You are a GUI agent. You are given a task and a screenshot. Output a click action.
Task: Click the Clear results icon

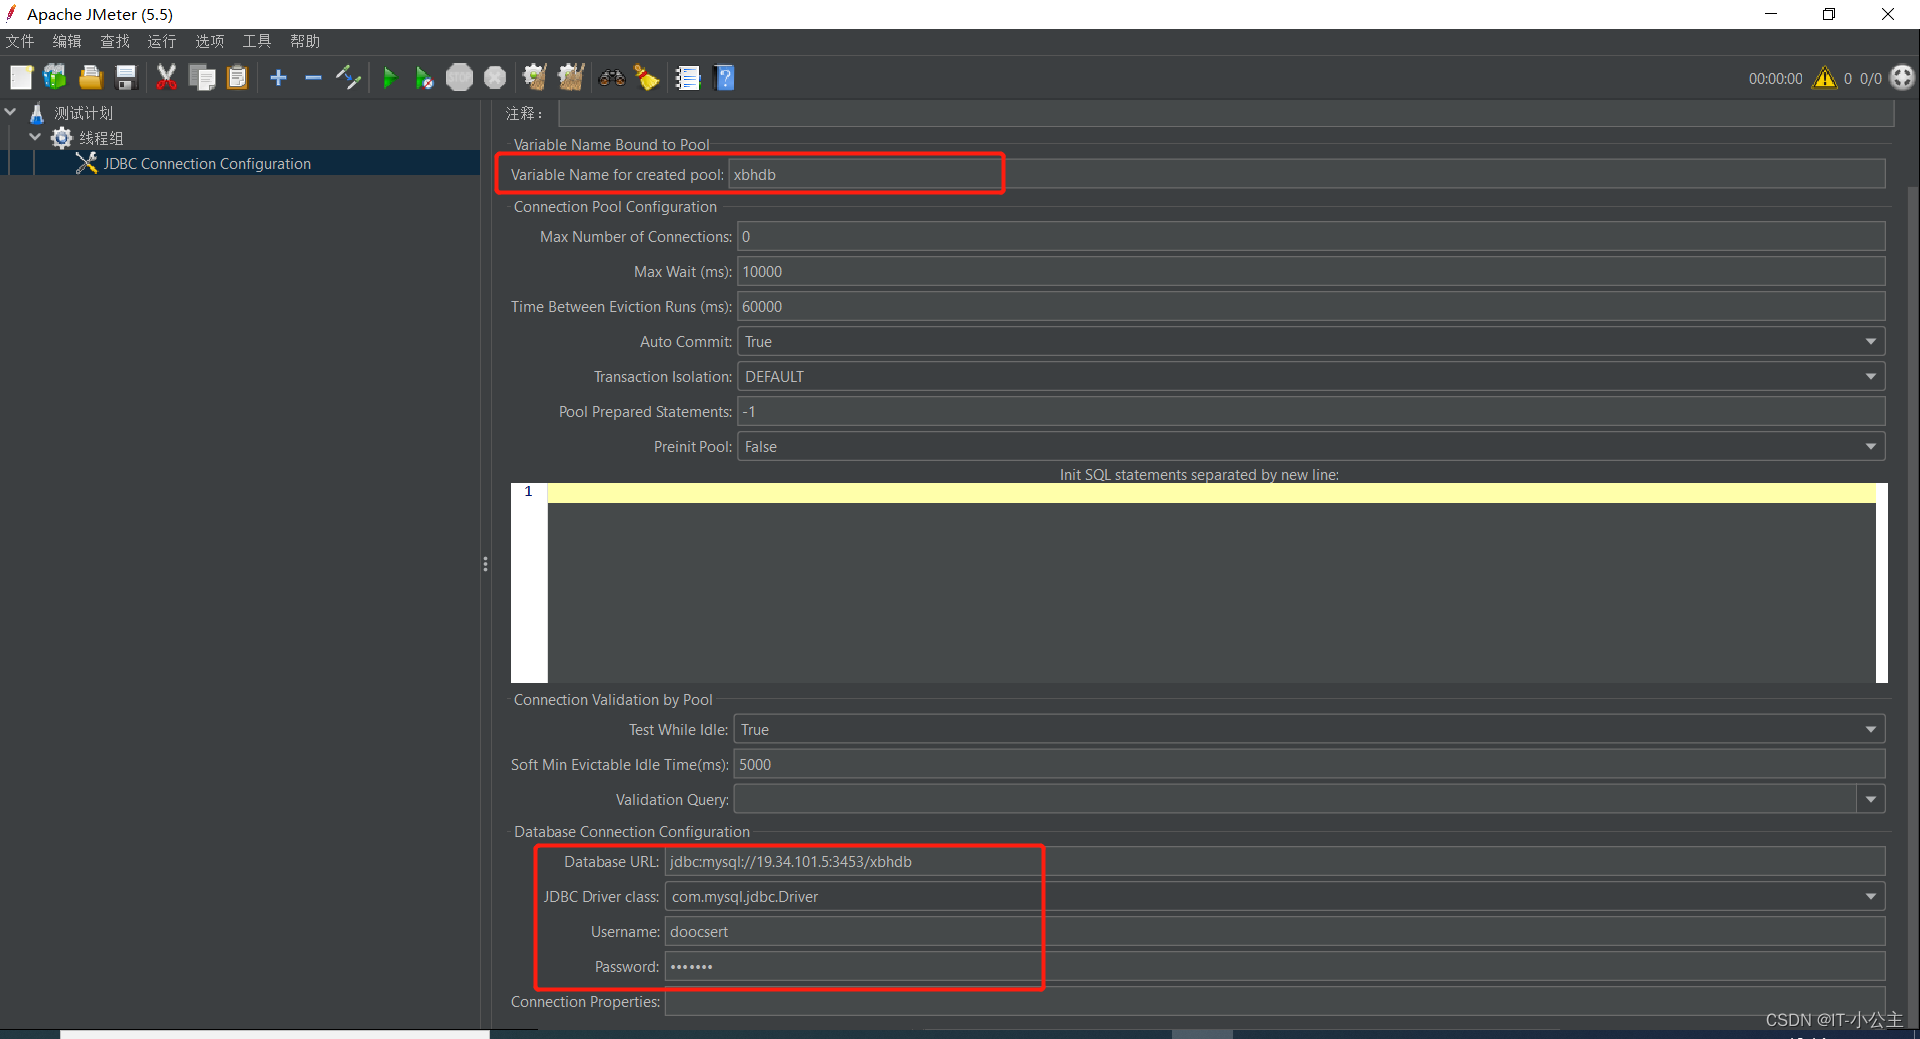point(535,77)
